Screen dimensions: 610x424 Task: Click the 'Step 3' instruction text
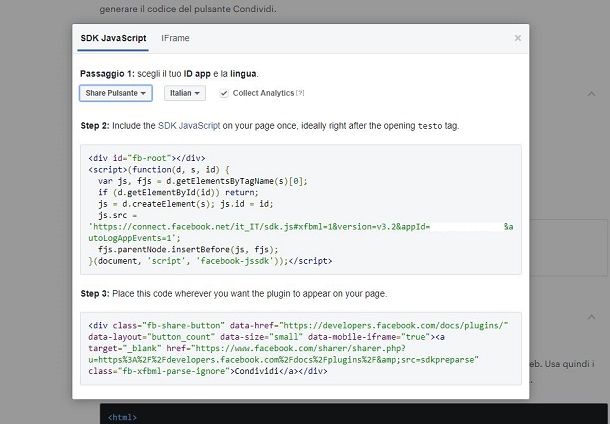234,294
